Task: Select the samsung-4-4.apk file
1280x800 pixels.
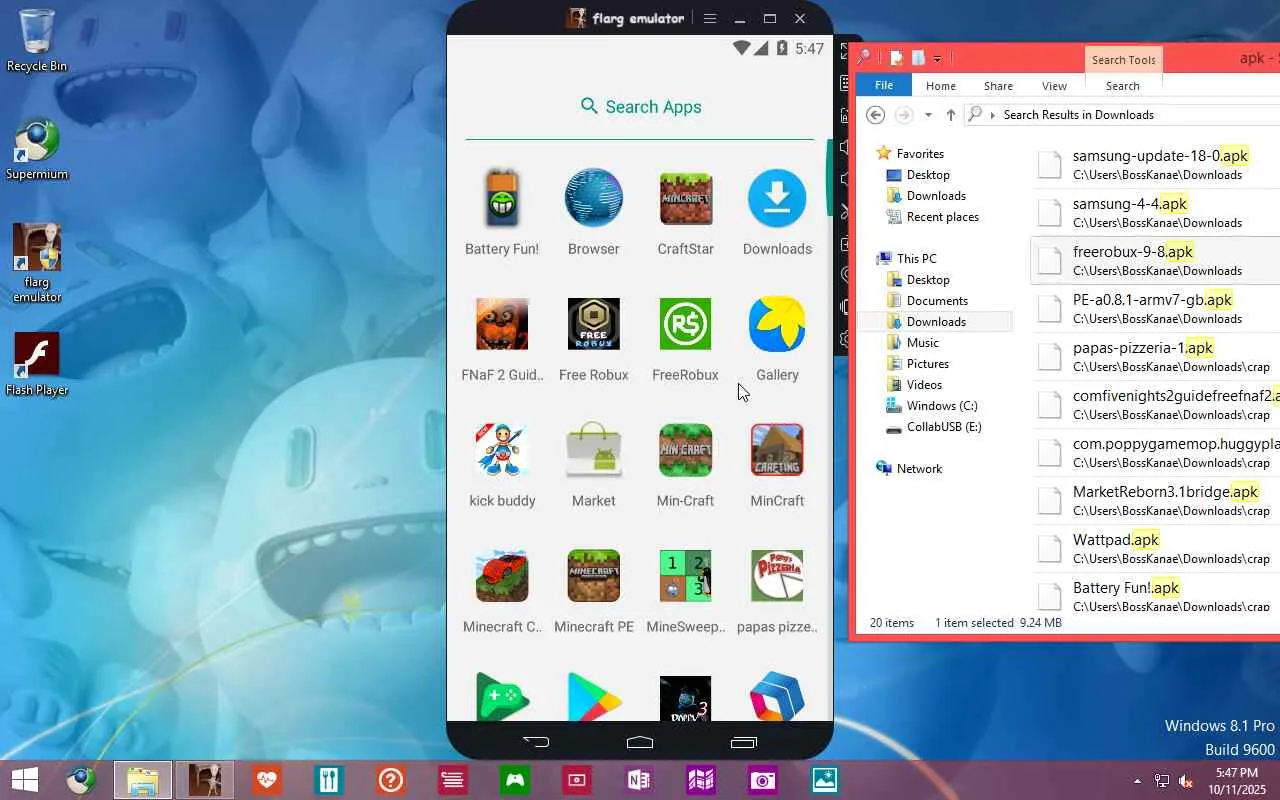Action: (1156, 212)
